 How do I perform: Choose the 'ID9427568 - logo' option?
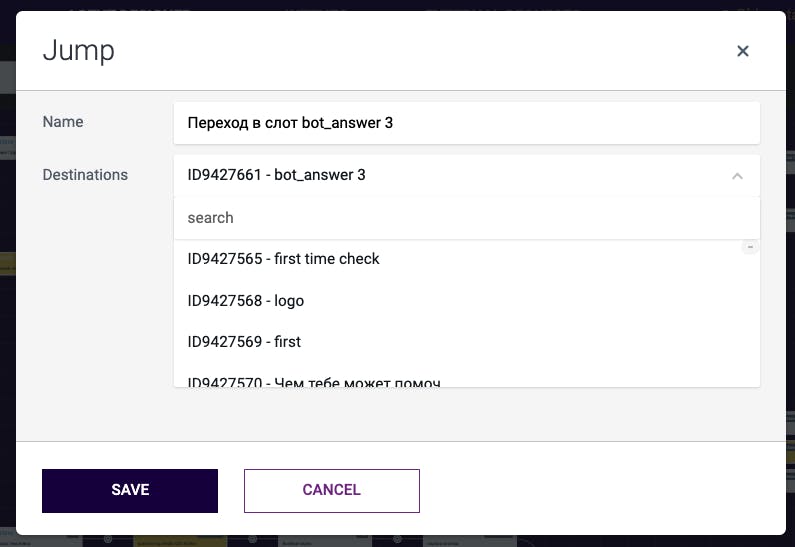point(246,301)
